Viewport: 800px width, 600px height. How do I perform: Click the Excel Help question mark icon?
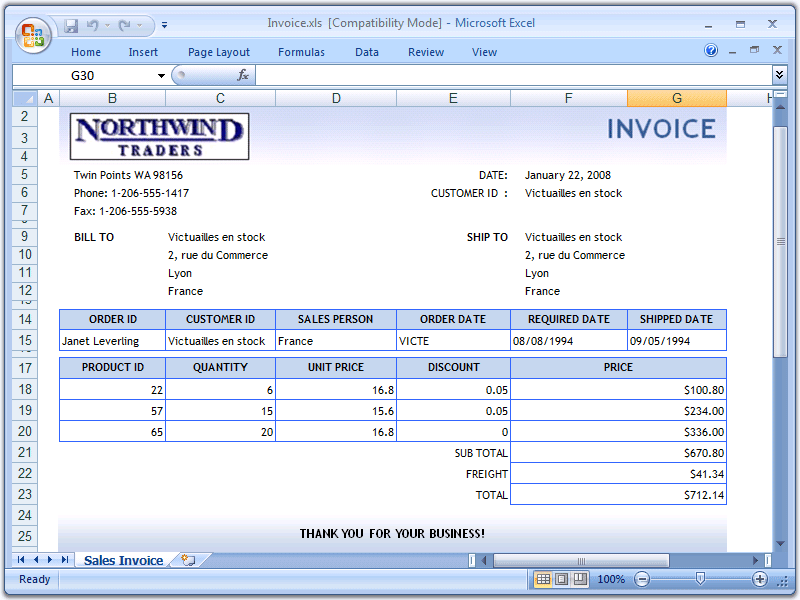point(711,50)
